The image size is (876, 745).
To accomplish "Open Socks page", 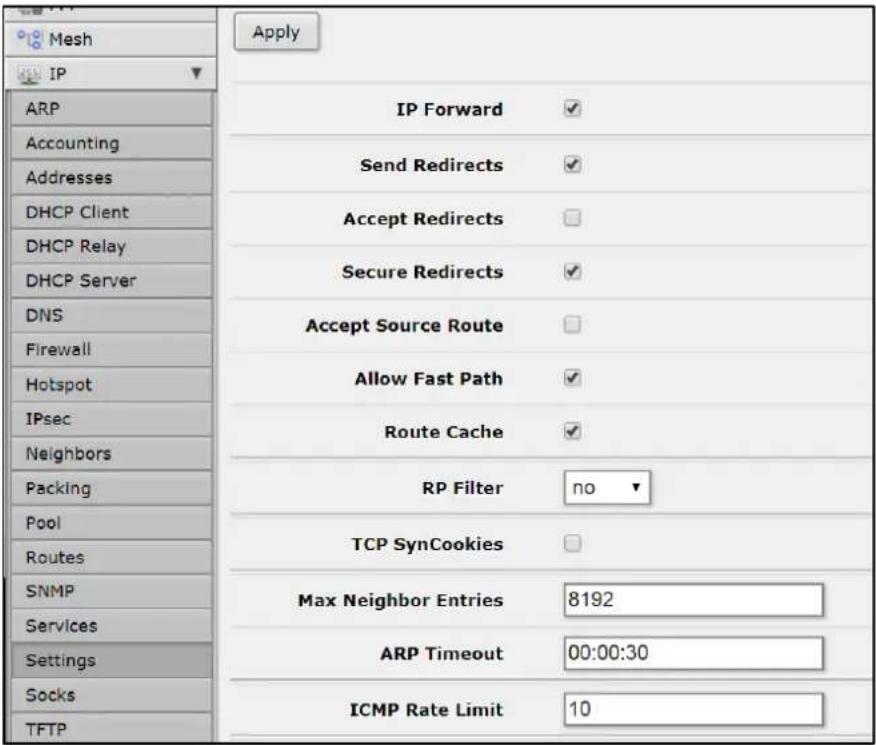I will 112,695.
